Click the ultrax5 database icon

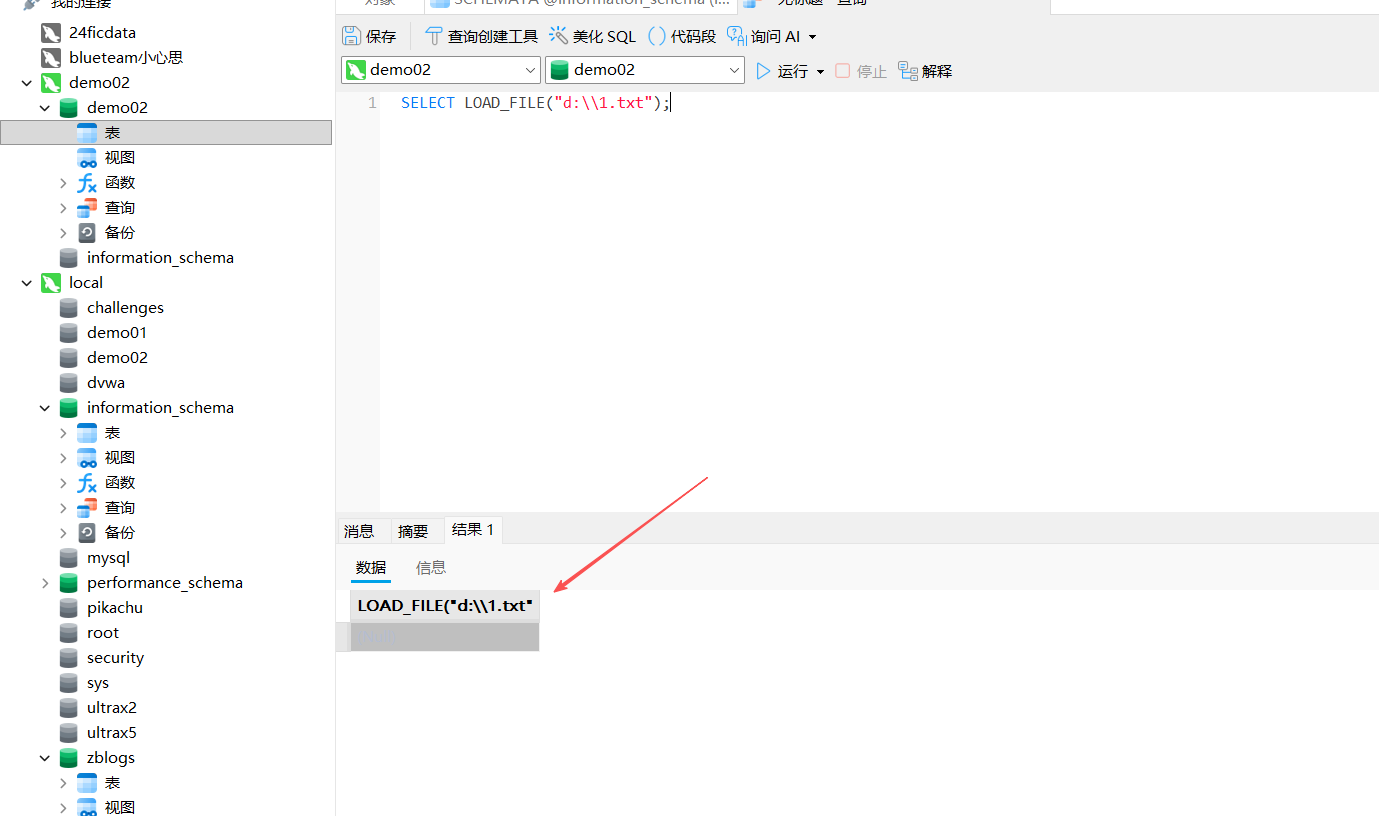pos(68,733)
